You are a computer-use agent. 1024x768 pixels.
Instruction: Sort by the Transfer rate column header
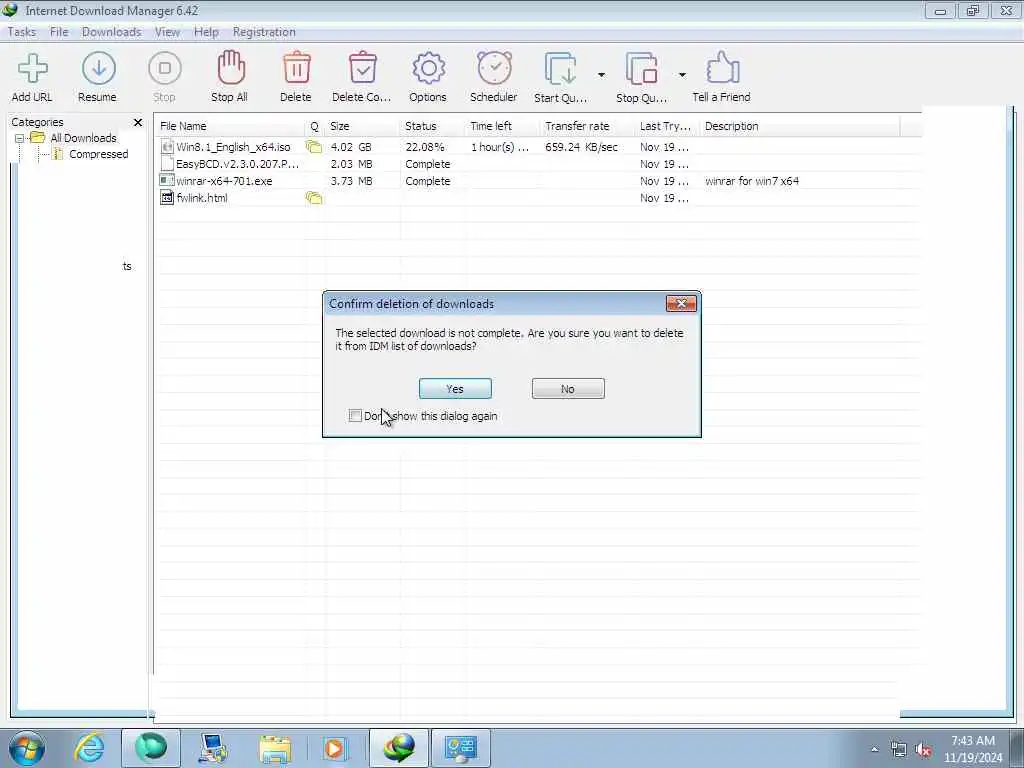point(588,126)
